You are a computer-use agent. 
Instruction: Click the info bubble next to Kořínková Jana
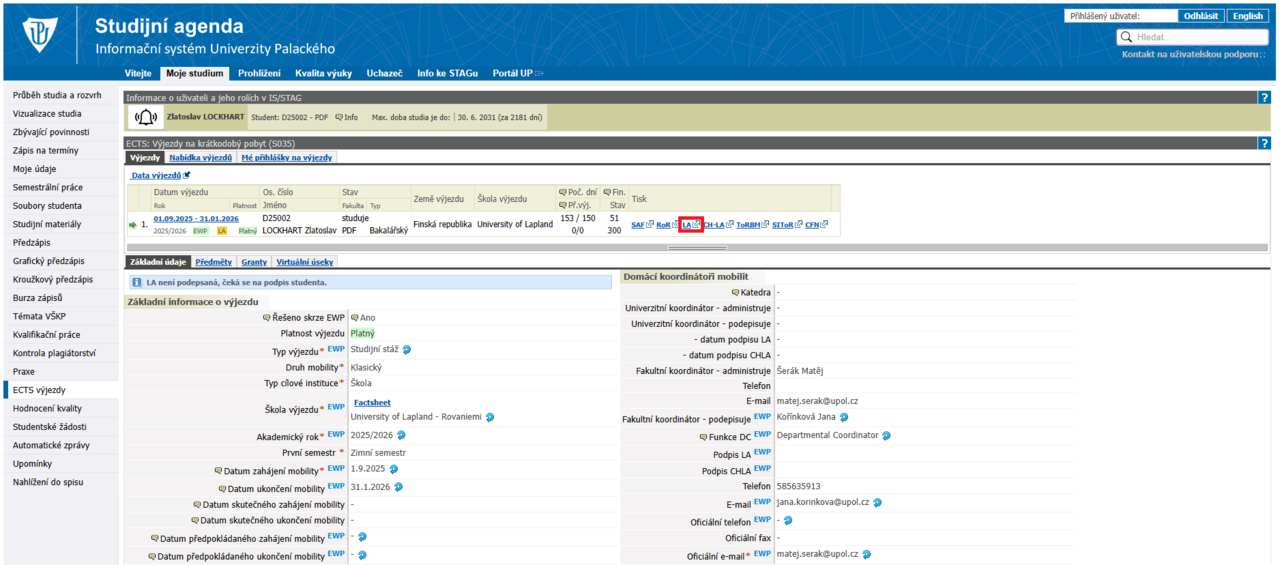[x=844, y=417]
